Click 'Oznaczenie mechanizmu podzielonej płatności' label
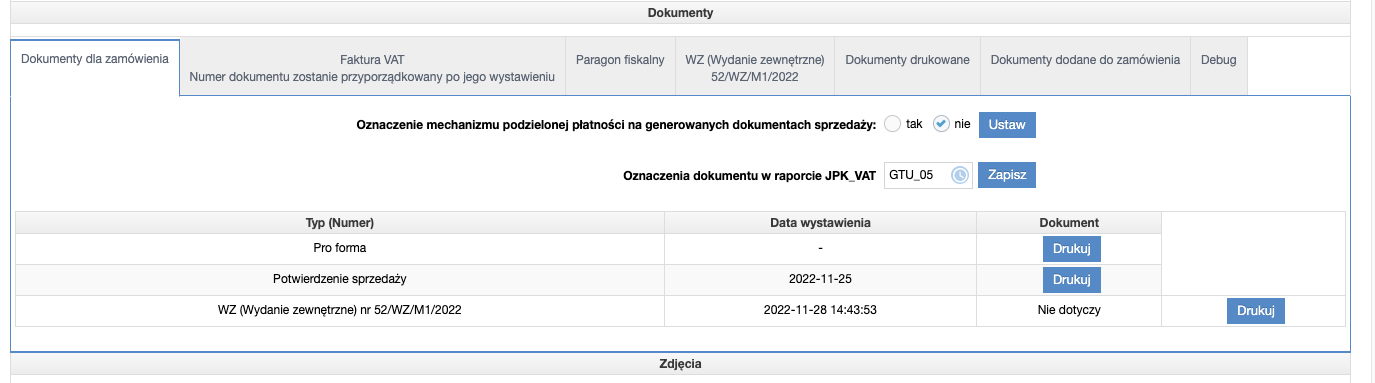The width and height of the screenshot is (1375, 383). (x=616, y=125)
